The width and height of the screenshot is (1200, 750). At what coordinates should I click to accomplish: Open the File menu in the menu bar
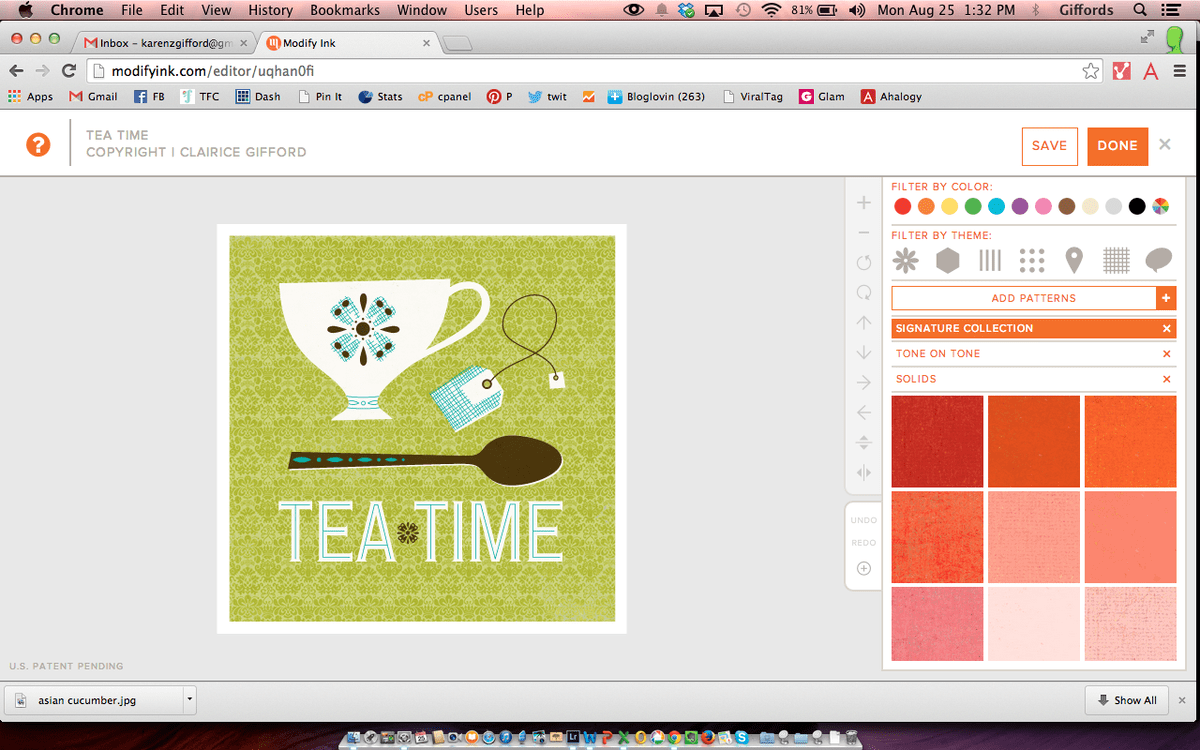coord(132,10)
